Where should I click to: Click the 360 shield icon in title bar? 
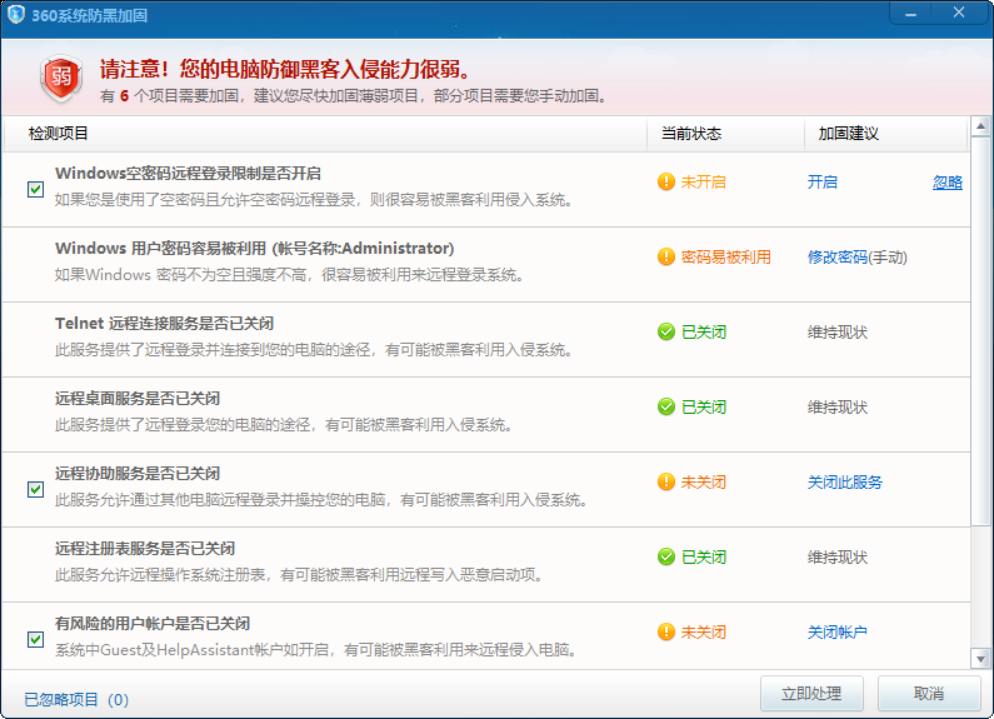15,13
